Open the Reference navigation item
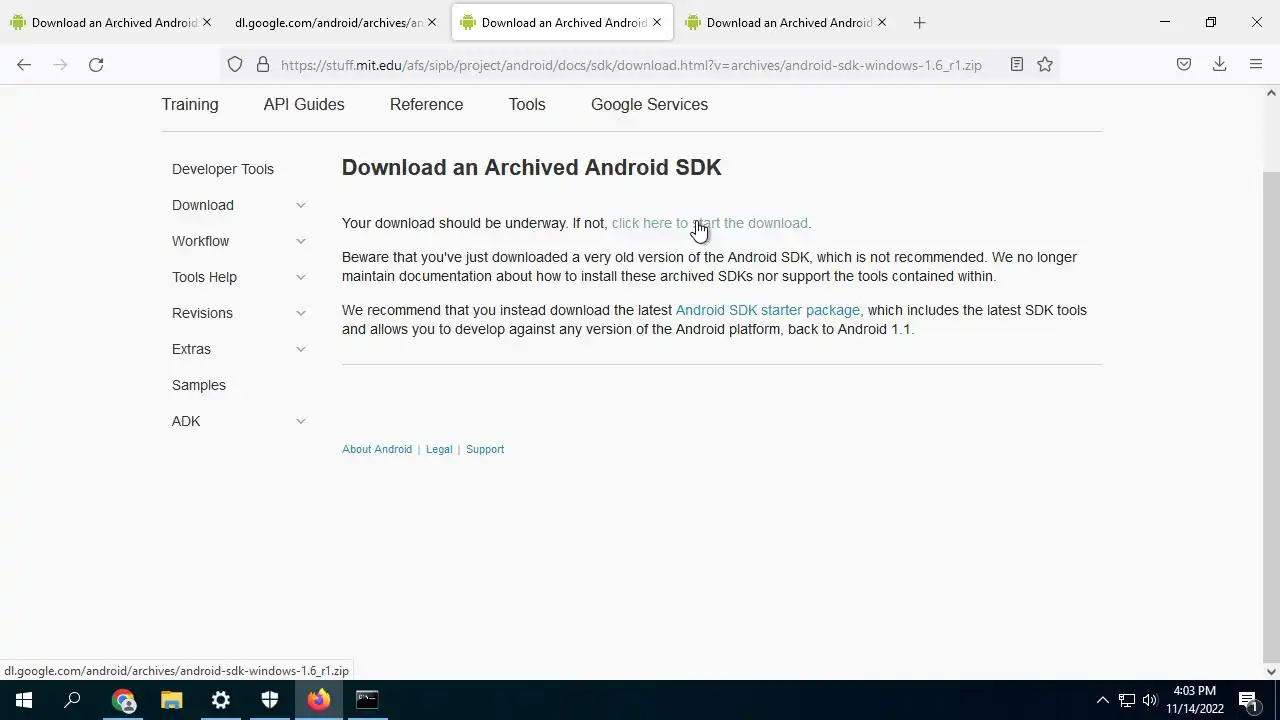Viewport: 1280px width, 720px height. click(426, 104)
